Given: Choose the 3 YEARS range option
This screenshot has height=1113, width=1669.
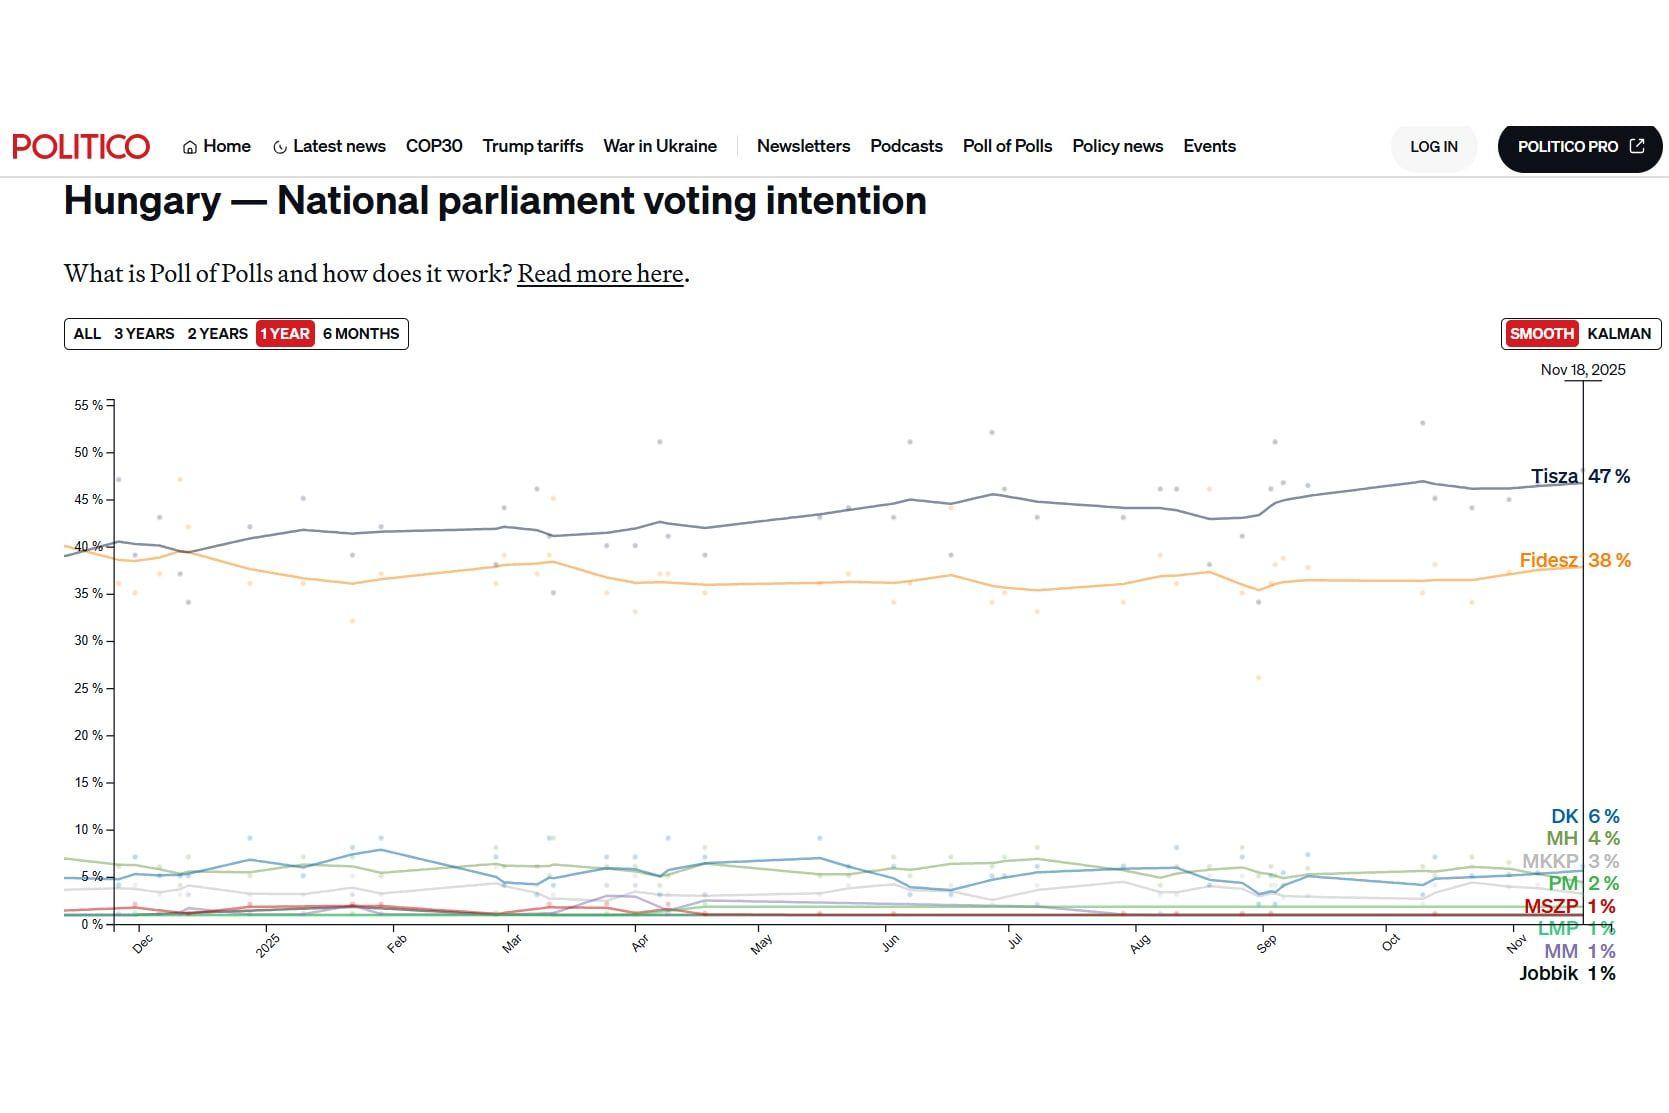Looking at the screenshot, I should (144, 334).
